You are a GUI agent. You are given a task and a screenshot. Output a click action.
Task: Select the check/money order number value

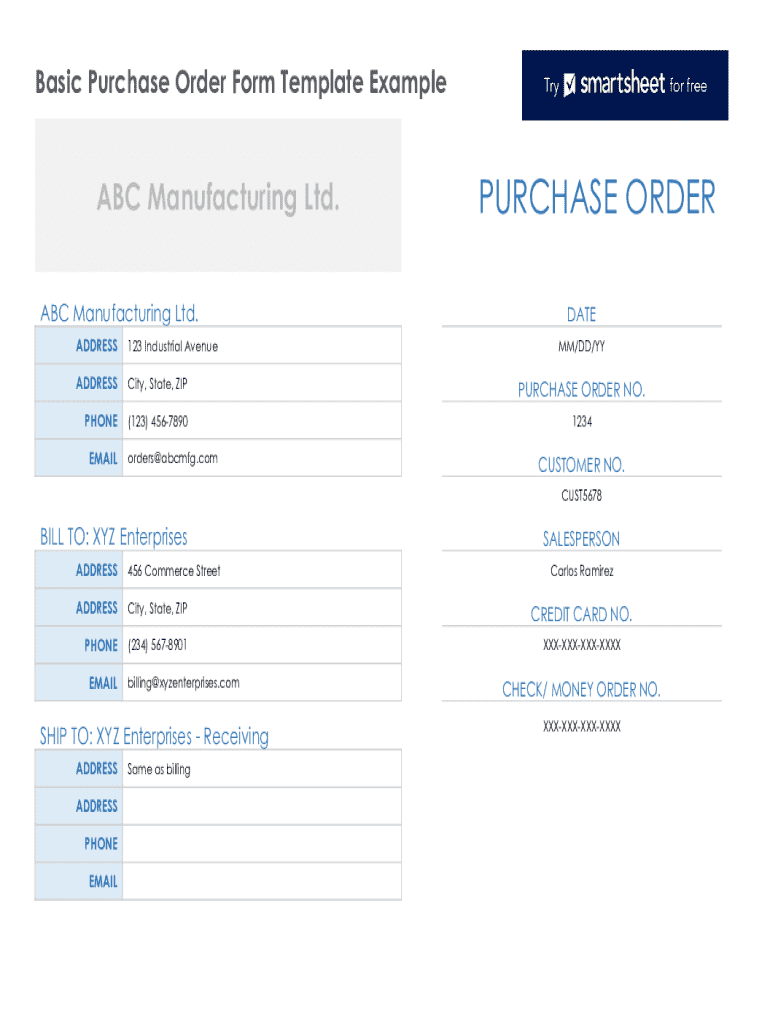(x=581, y=726)
